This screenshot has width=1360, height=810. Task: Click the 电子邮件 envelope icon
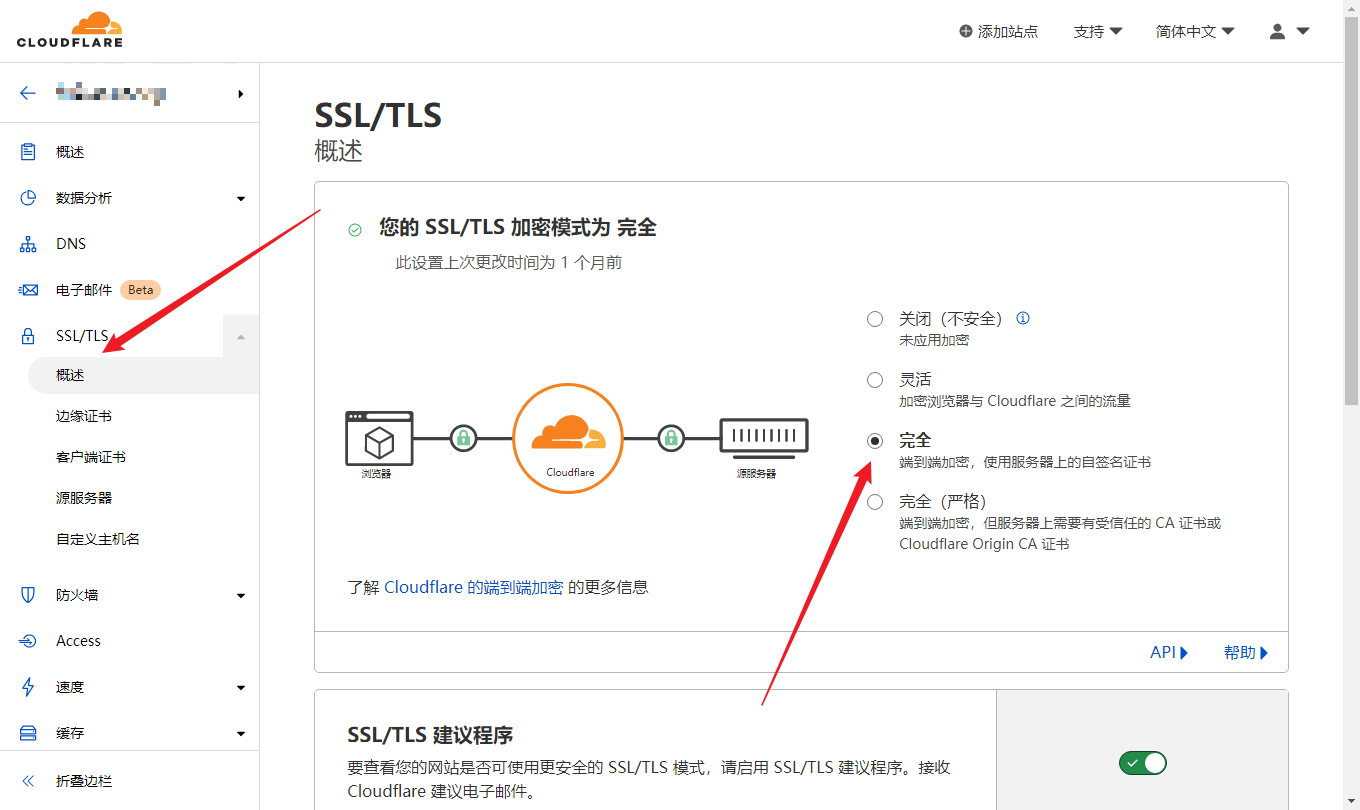point(28,290)
